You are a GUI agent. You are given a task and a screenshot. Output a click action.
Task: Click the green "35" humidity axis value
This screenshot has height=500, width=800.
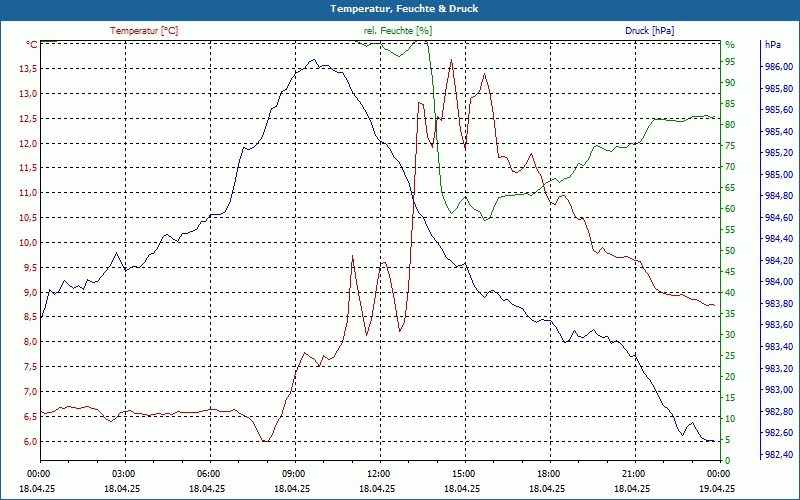[730, 314]
